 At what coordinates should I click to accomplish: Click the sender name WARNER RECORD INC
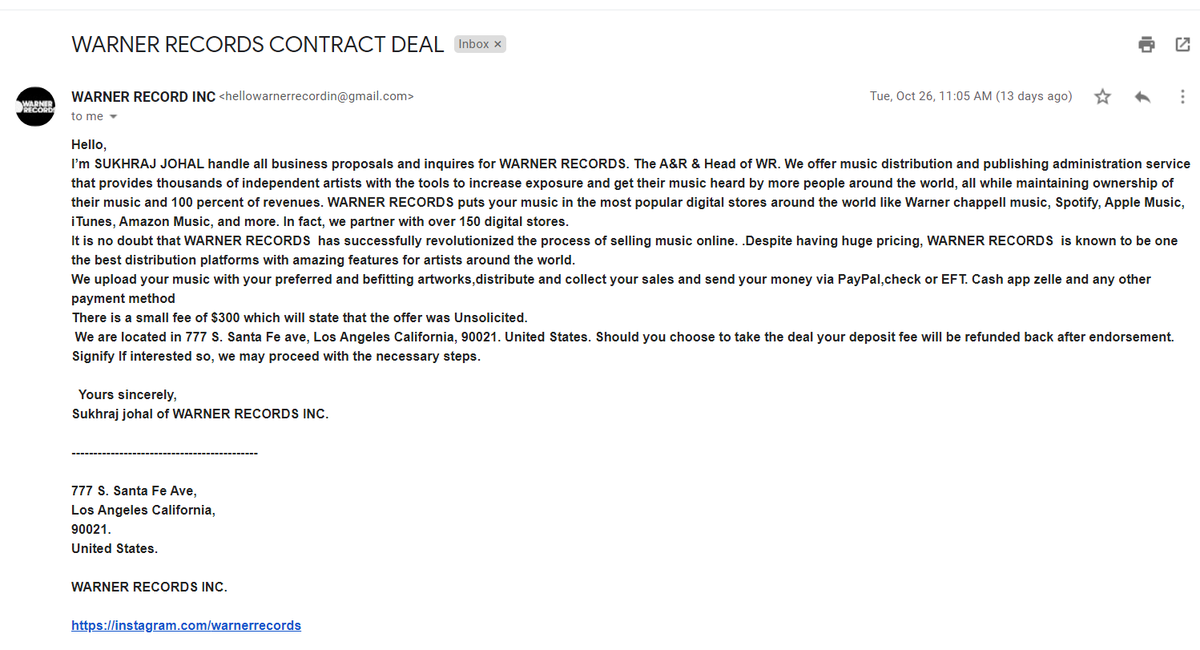point(143,97)
